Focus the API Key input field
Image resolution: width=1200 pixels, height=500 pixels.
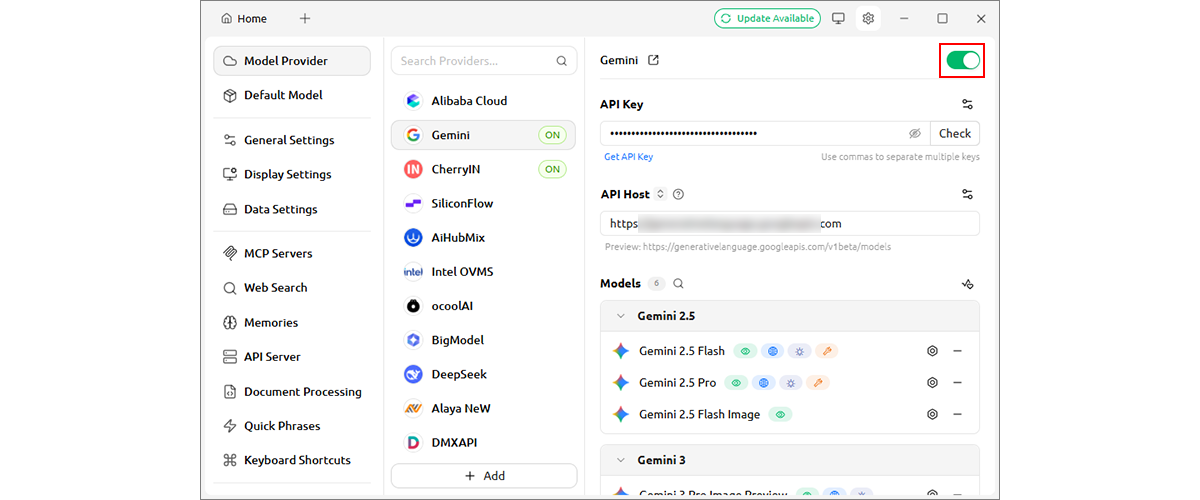coord(765,133)
